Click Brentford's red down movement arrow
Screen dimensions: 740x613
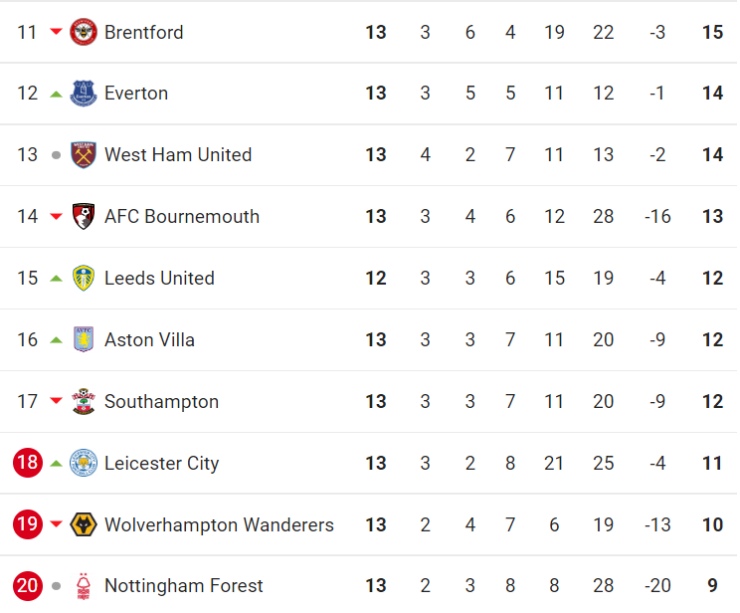point(56,32)
